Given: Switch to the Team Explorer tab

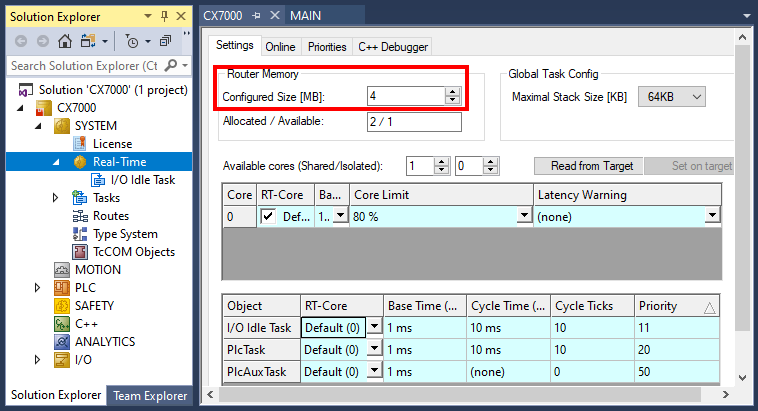Looking at the screenshot, I should 150,396.
